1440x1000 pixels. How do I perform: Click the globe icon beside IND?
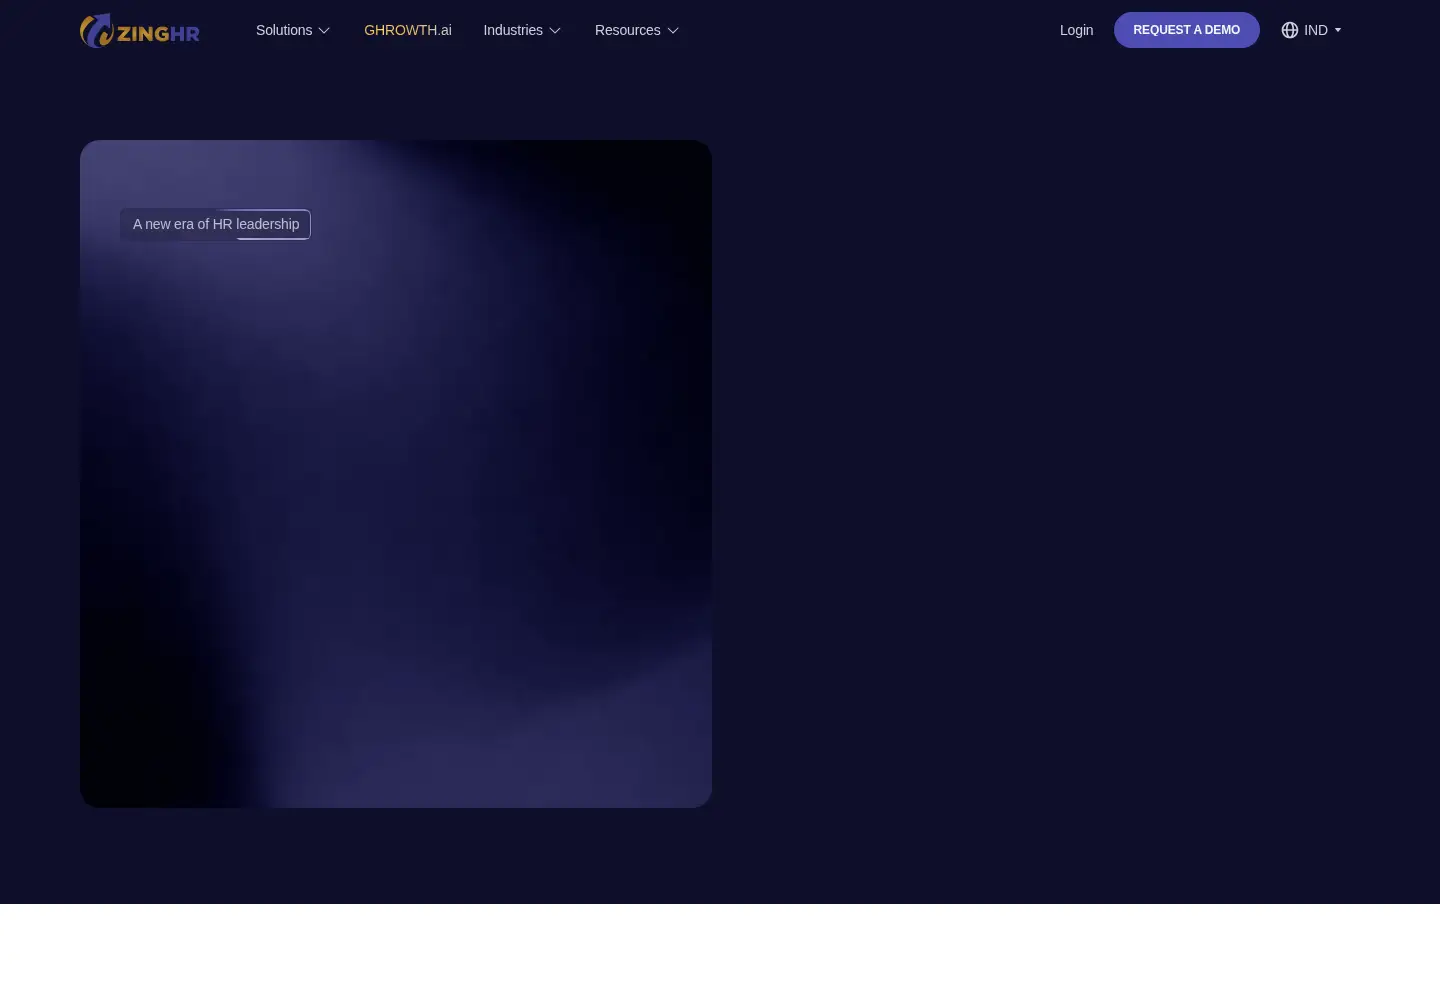click(x=1290, y=30)
